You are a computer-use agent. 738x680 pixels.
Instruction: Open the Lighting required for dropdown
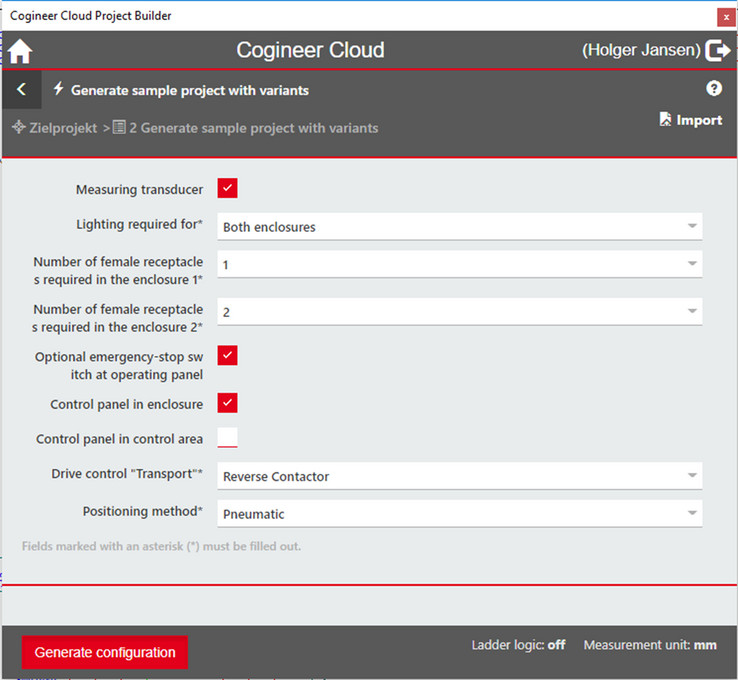tap(459, 227)
